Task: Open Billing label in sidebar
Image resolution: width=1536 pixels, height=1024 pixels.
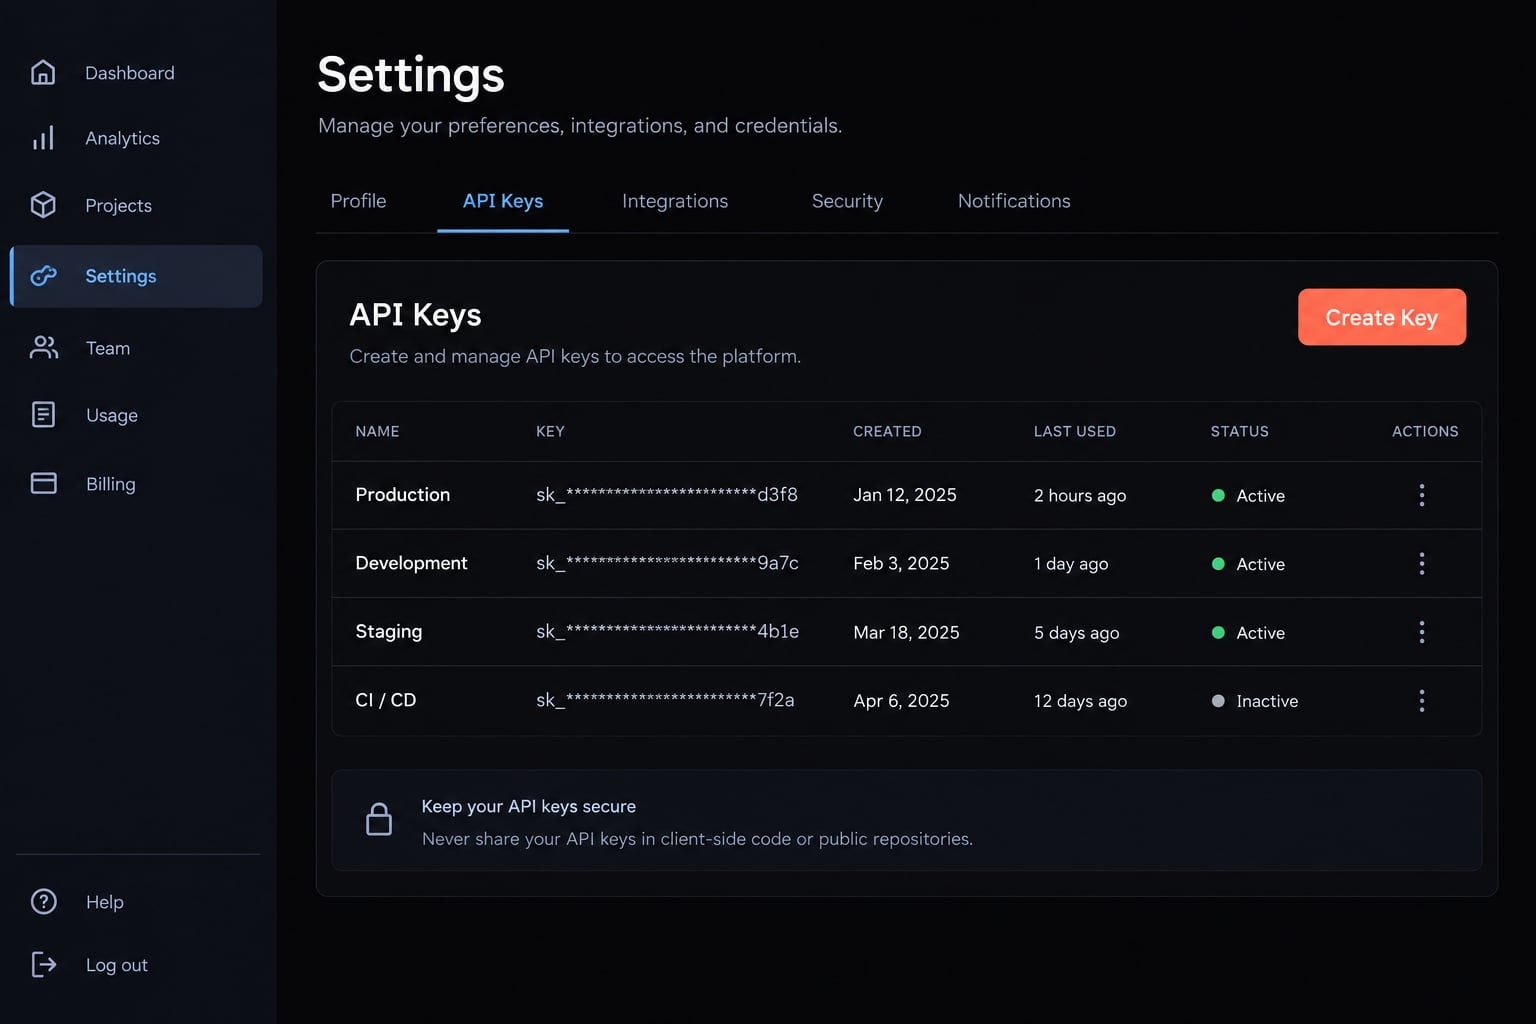Action: coord(110,484)
